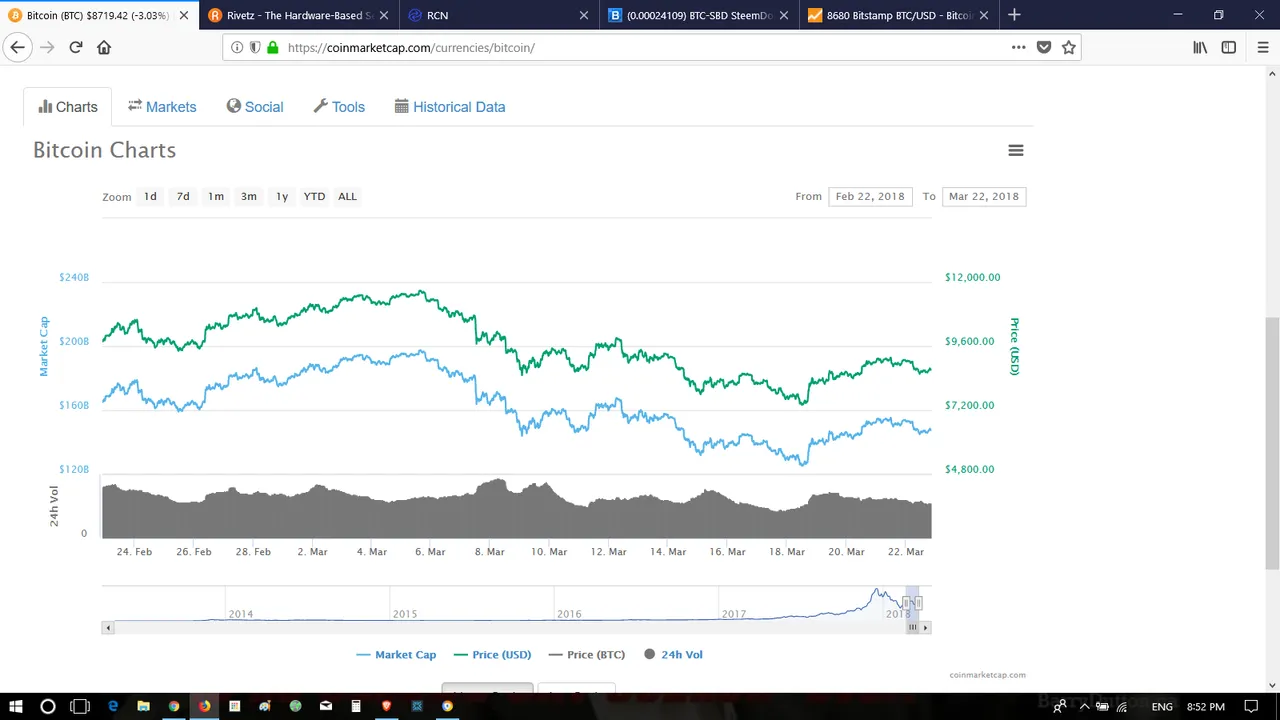Set chart zoom to 1y
The height and width of the screenshot is (720, 1280).
(x=282, y=196)
